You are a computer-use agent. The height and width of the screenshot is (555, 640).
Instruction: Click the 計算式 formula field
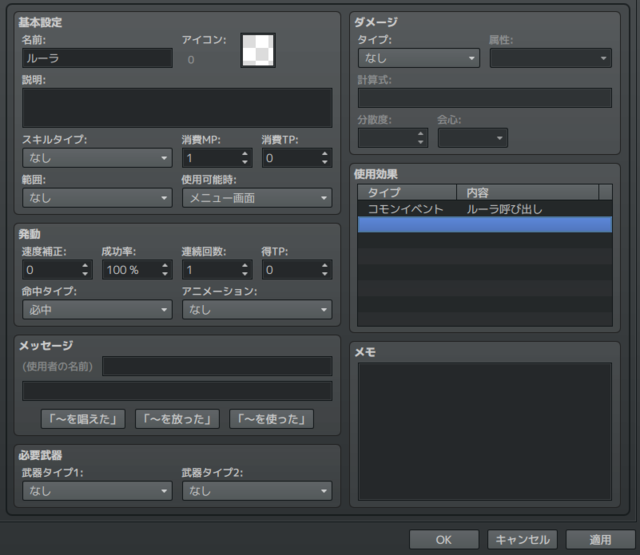[485, 98]
